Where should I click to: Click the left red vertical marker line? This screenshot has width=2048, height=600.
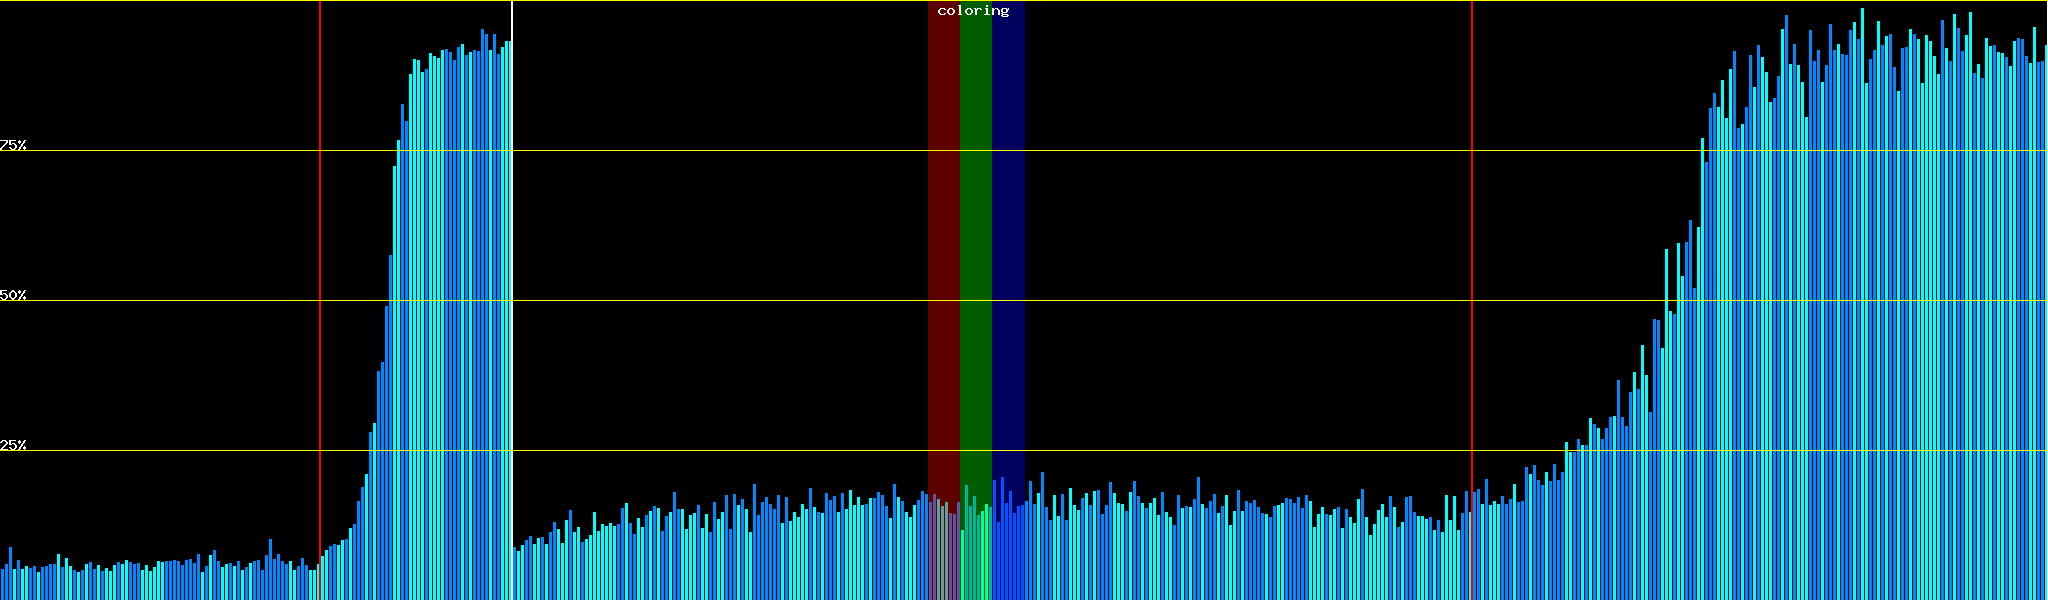[x=320, y=300]
